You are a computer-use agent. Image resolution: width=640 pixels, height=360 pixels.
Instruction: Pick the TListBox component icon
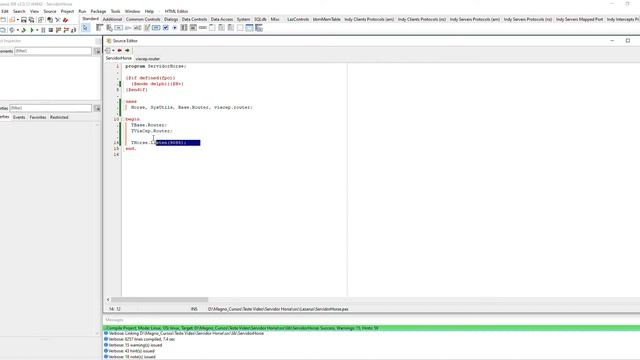[x=184, y=28]
